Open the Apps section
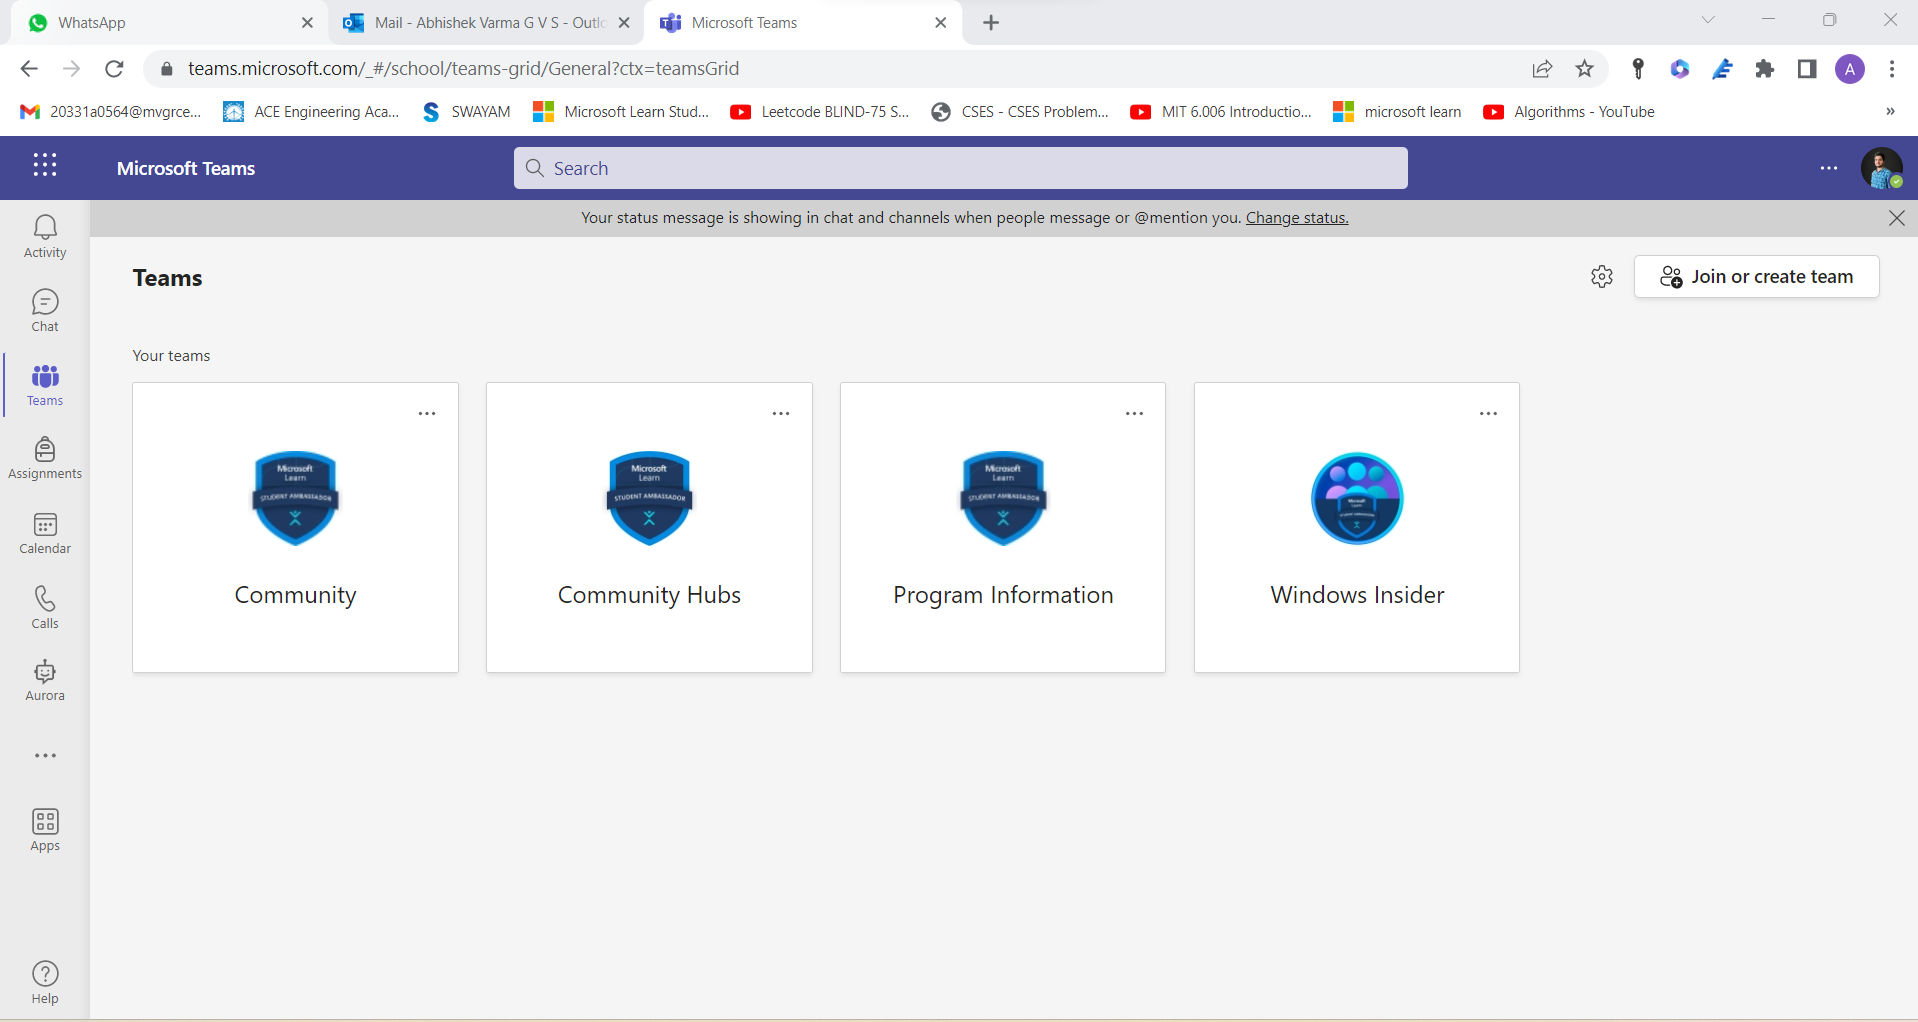This screenshot has width=1918, height=1022. click(44, 828)
